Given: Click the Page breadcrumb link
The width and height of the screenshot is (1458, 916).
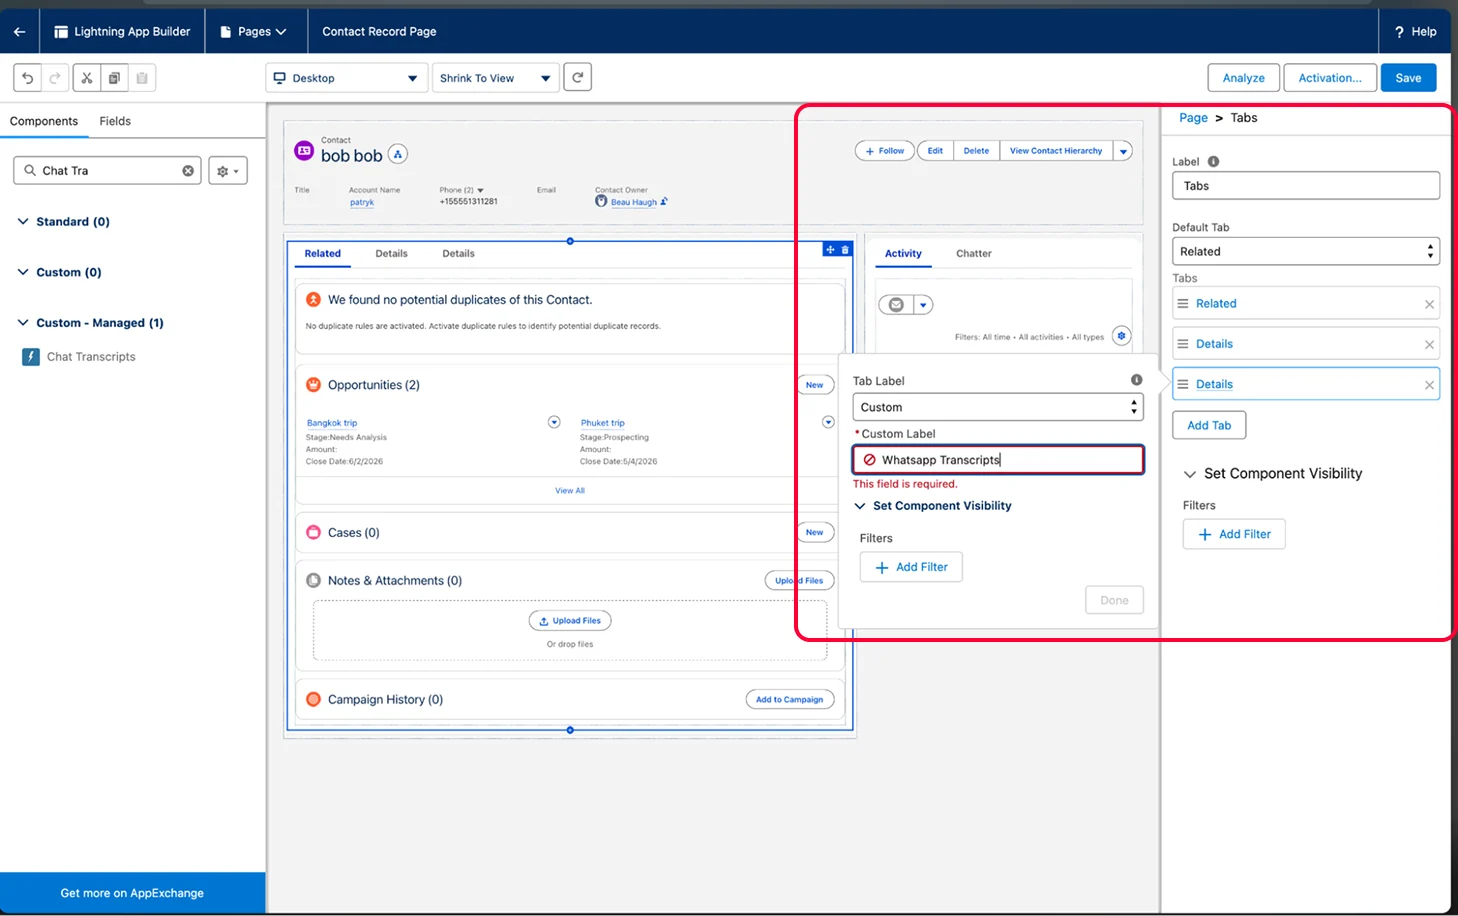Looking at the screenshot, I should [x=1193, y=118].
